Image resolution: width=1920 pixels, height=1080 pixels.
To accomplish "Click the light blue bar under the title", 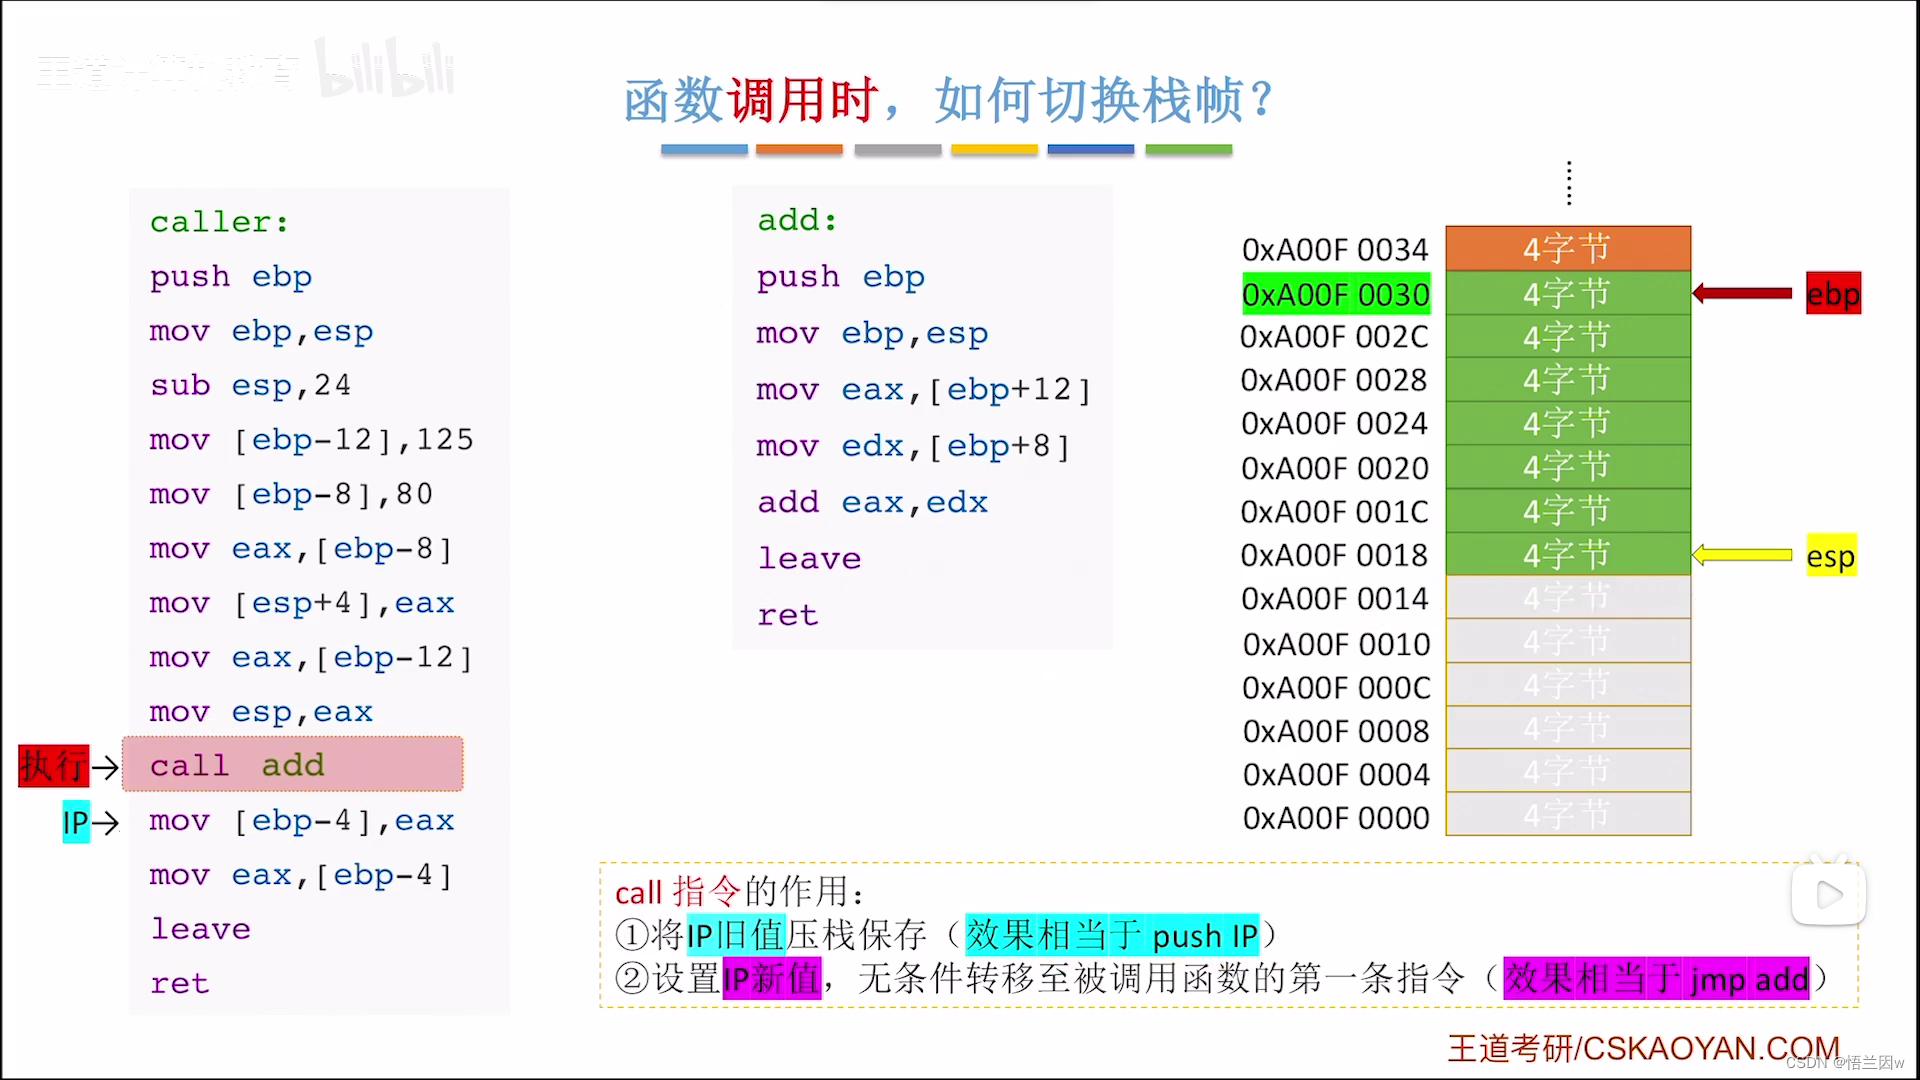I will pos(704,150).
